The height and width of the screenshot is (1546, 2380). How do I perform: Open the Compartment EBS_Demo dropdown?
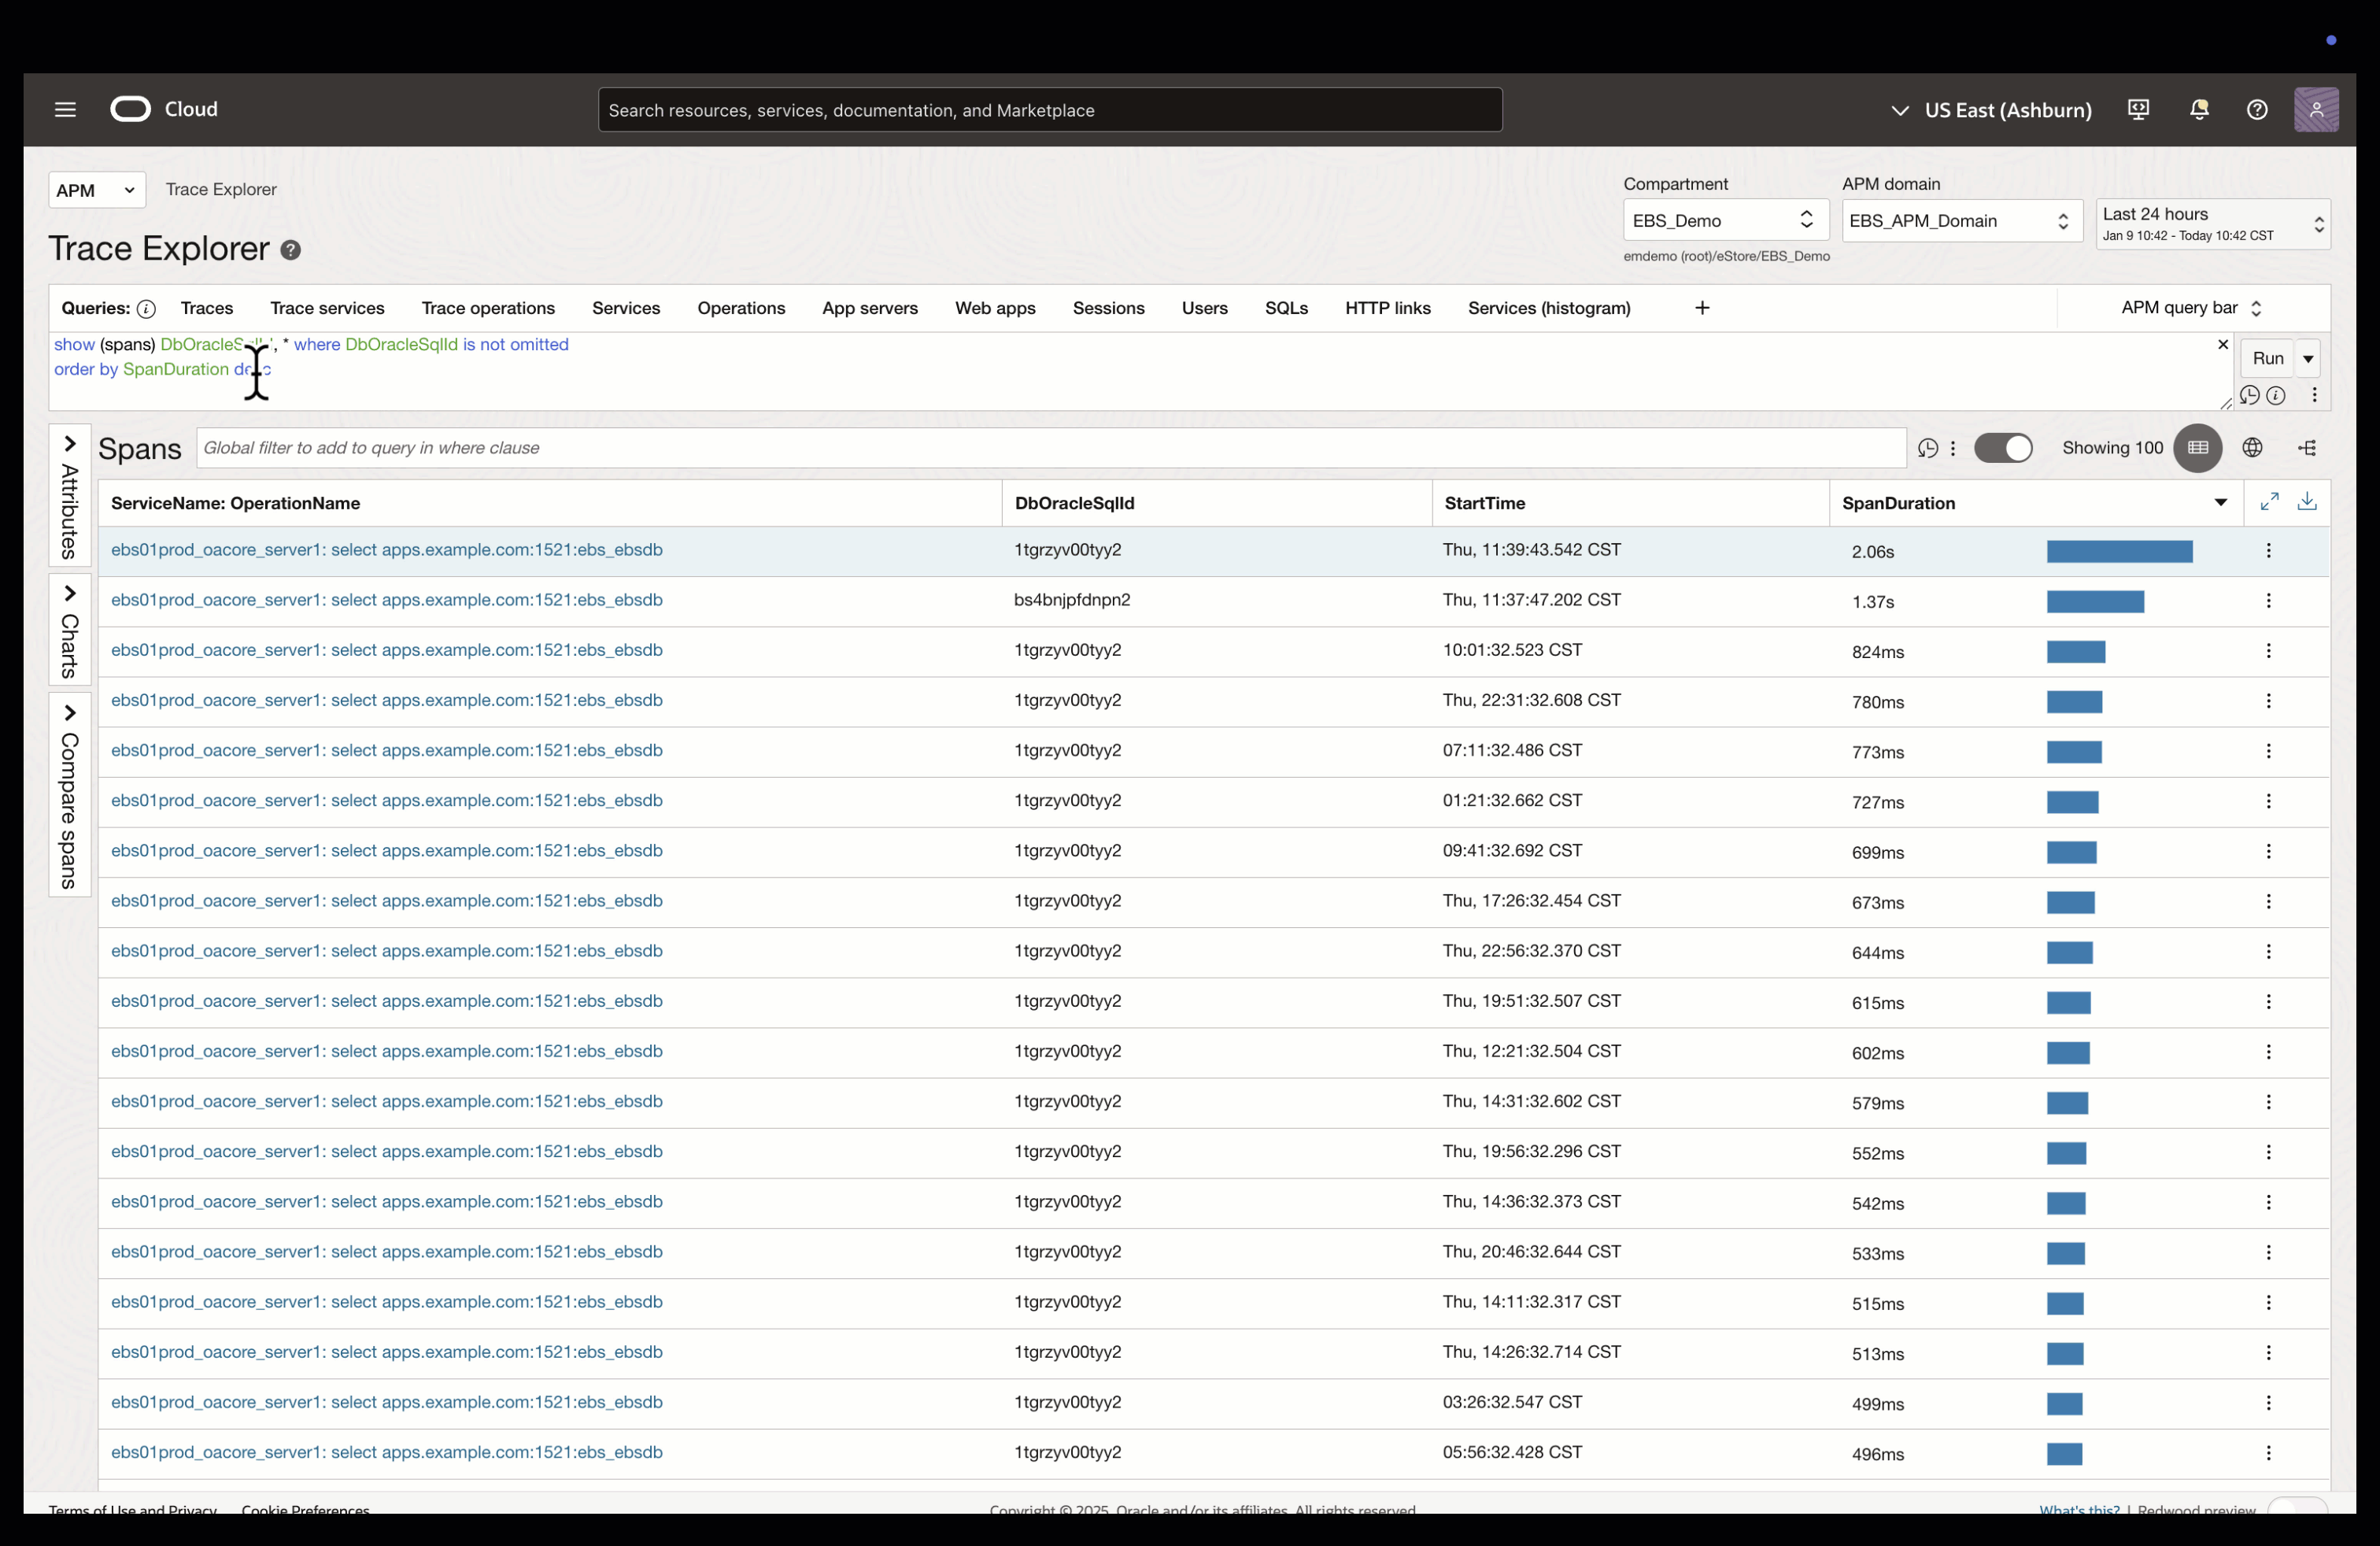pos(1725,221)
